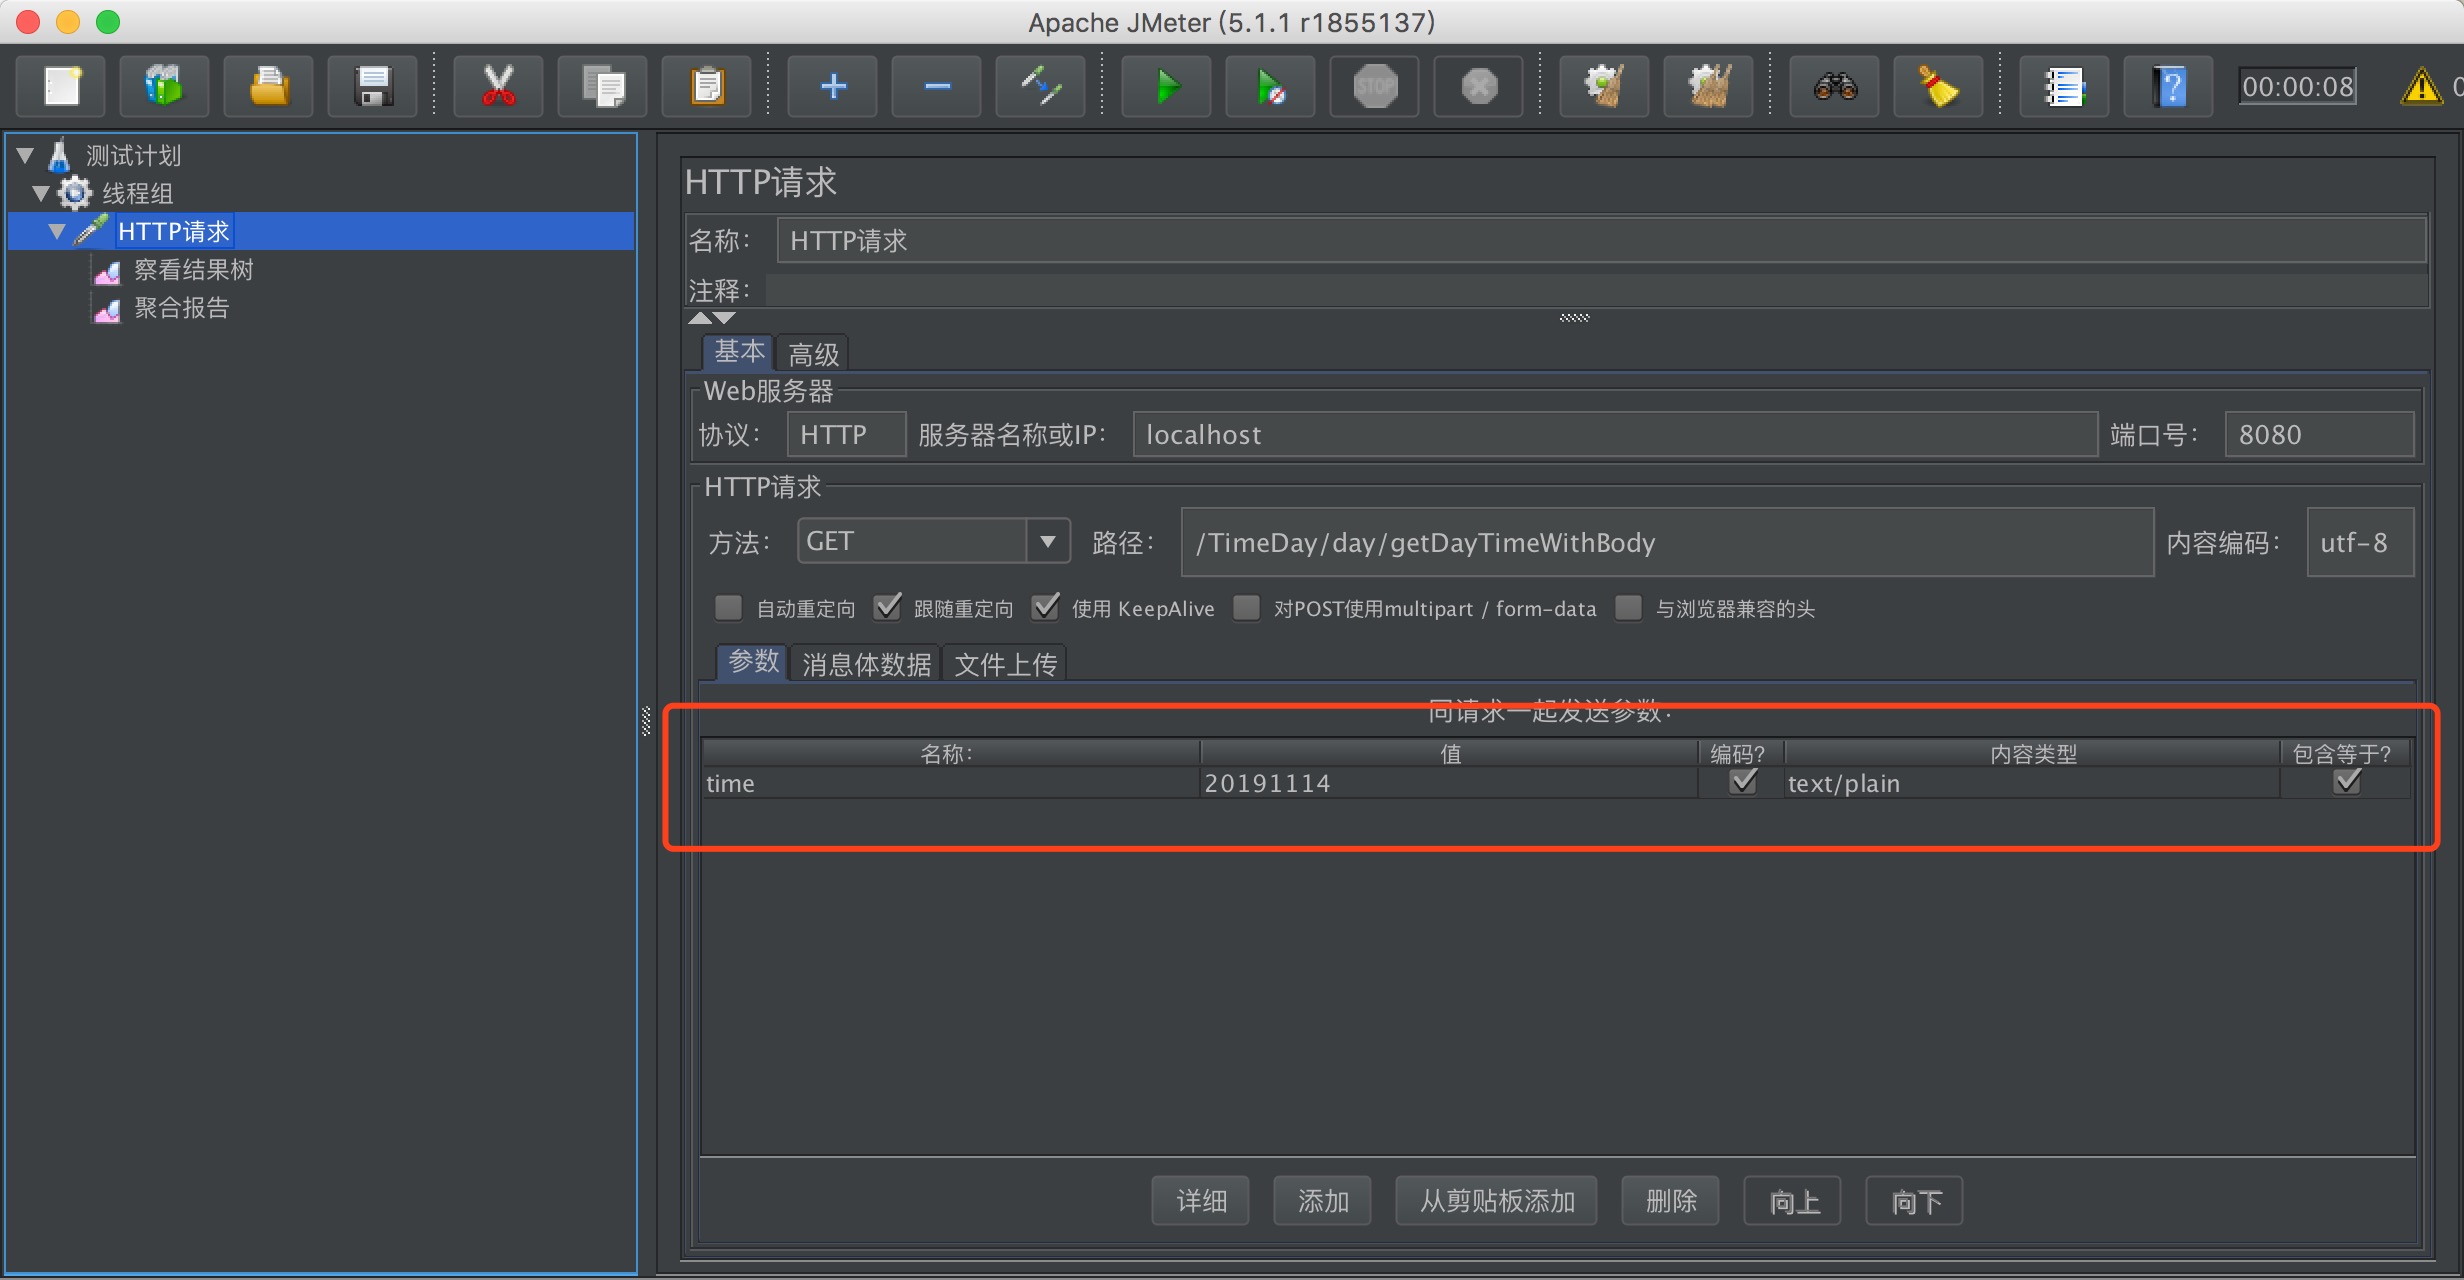This screenshot has height=1280, width=2464.
Task: Open the Function Helper list icon
Action: [x=2064, y=86]
